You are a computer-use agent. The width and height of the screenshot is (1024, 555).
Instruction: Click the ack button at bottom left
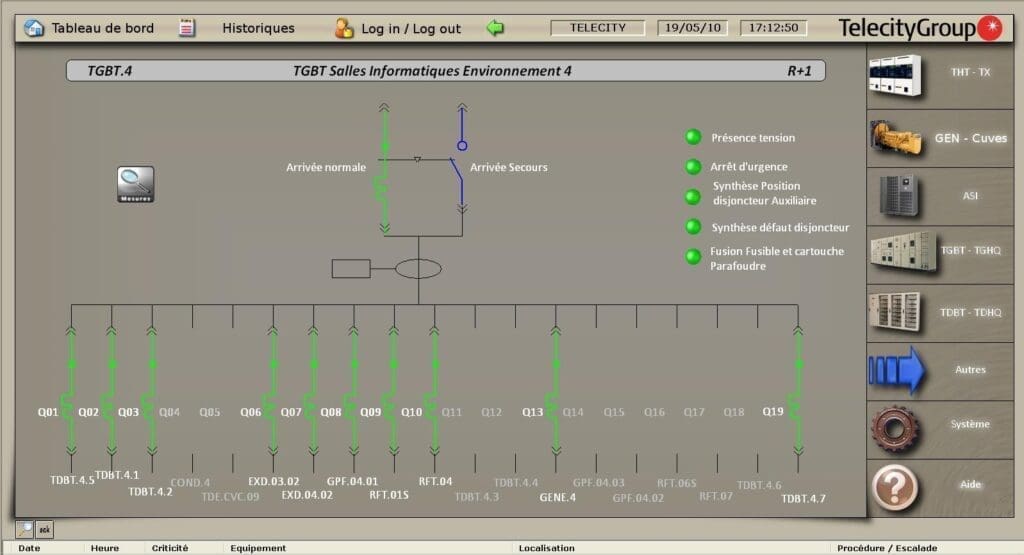45,530
